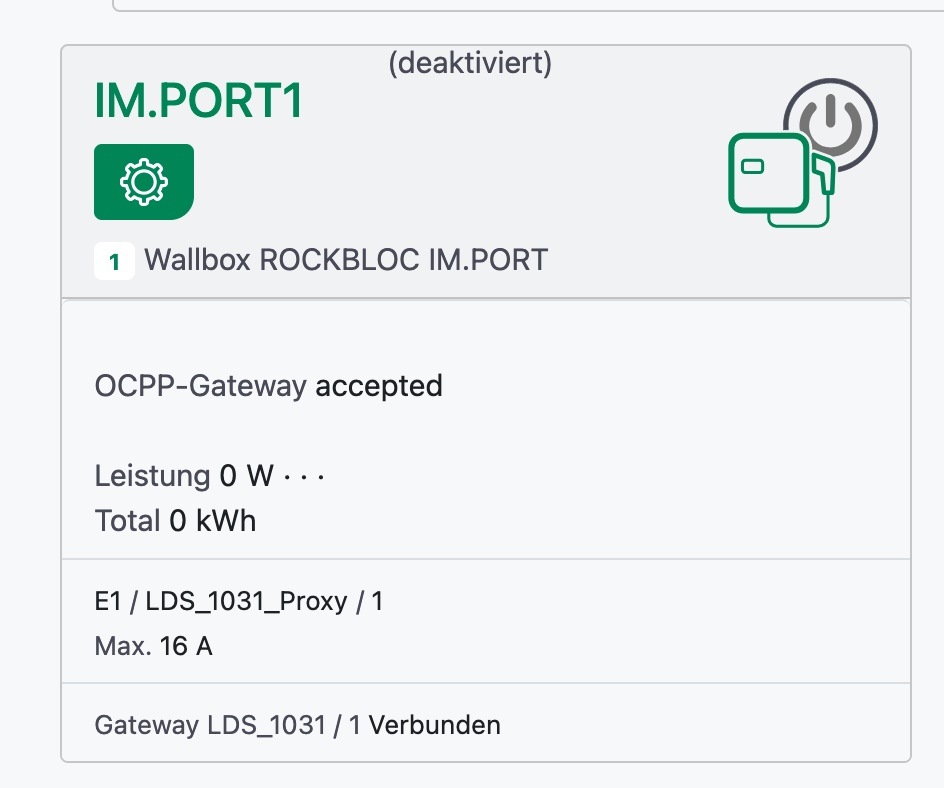Click the Wallbox ROCKBLOC IM.PORT name
944x788 pixels.
pyautogui.click(x=346, y=261)
